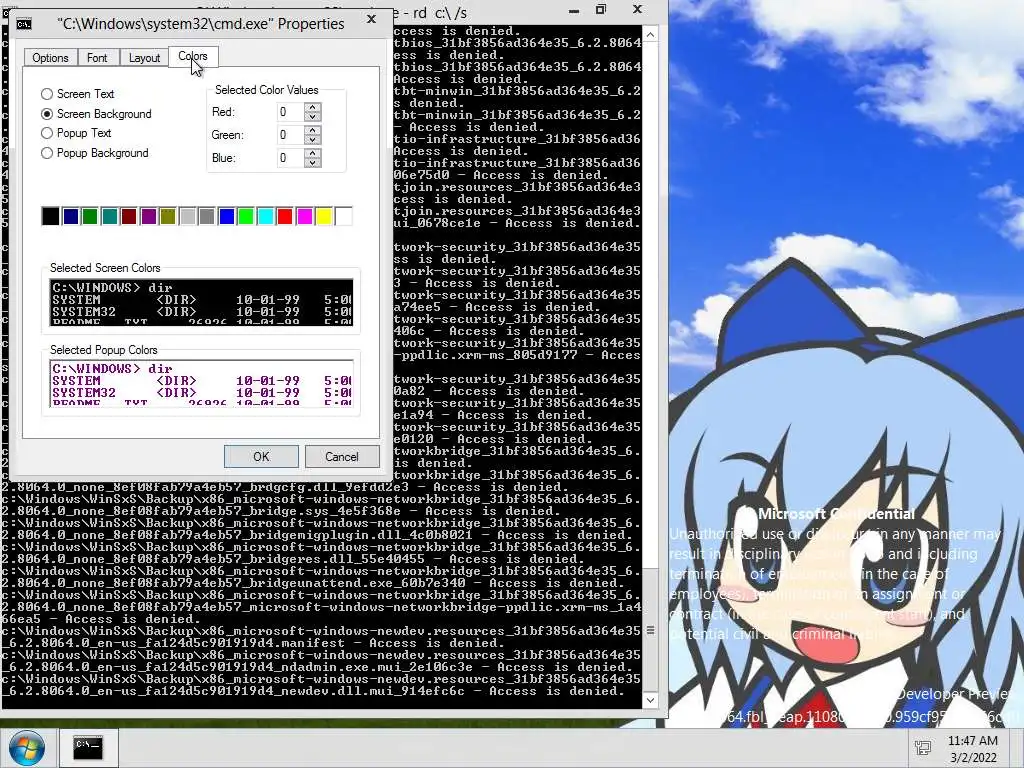The height and width of the screenshot is (768, 1024).
Task: Open the Command Prompt taskbar icon
Action: [x=88, y=746]
